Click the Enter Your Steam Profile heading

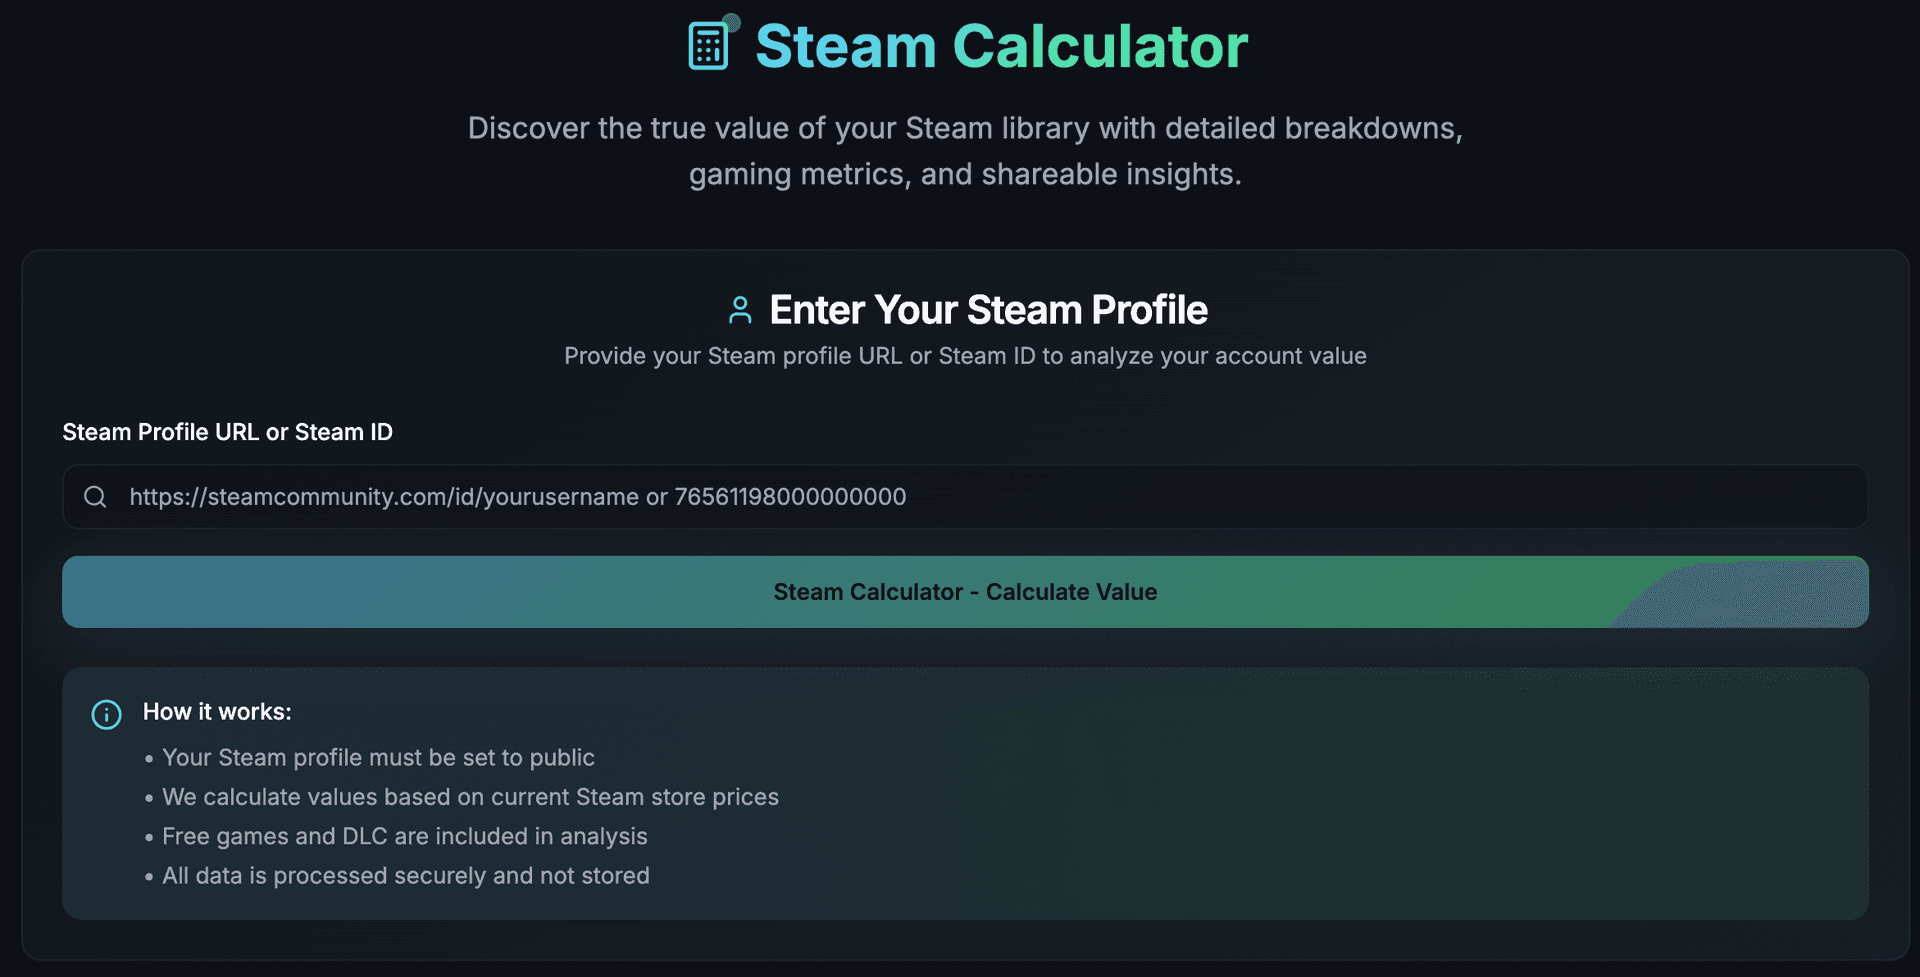tap(987, 310)
